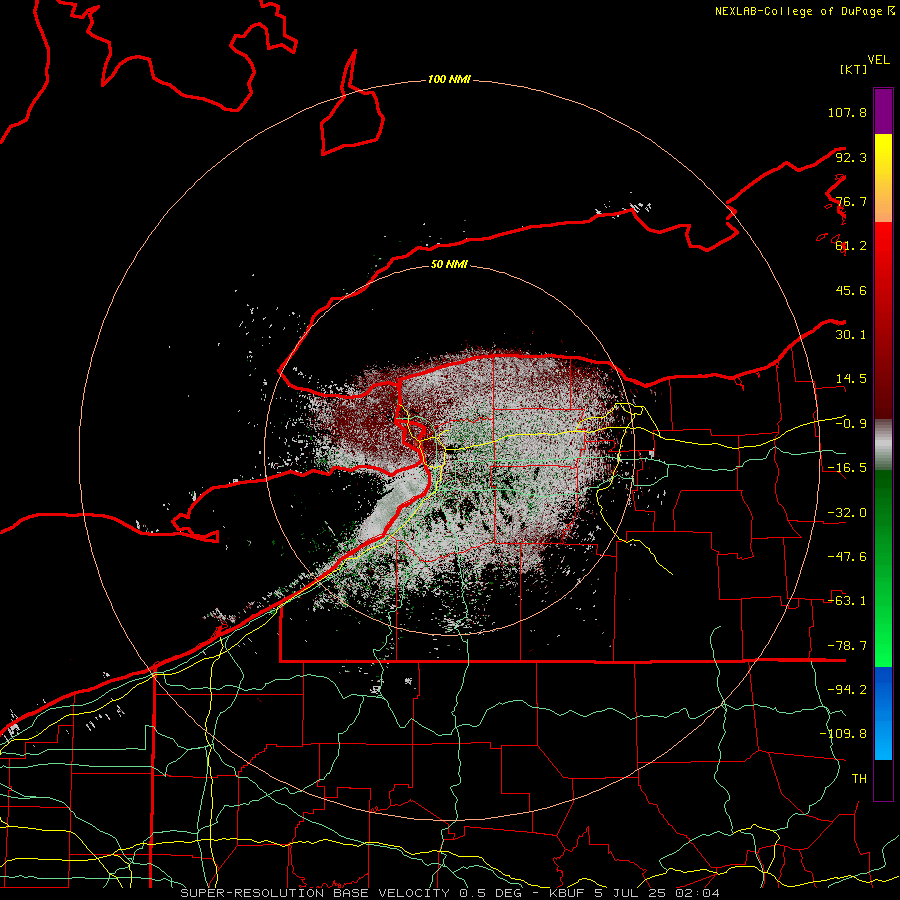Click the [KT] units label
Screen dimensions: 900x900
coord(854,69)
